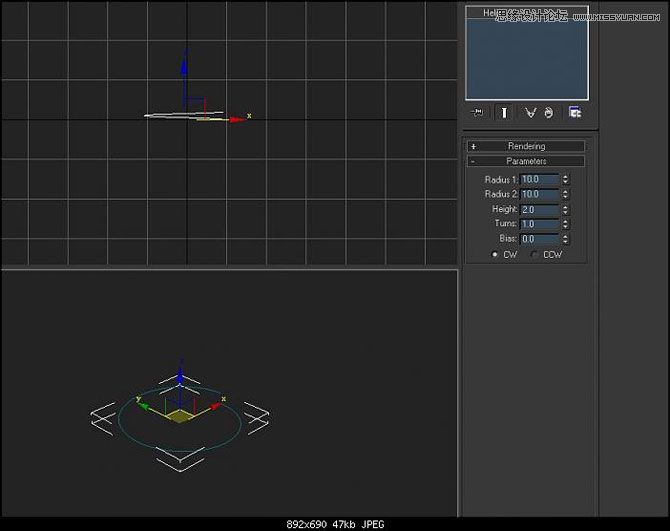Click the Height spinner arrows
This screenshot has height=531, width=670.
tap(565, 209)
